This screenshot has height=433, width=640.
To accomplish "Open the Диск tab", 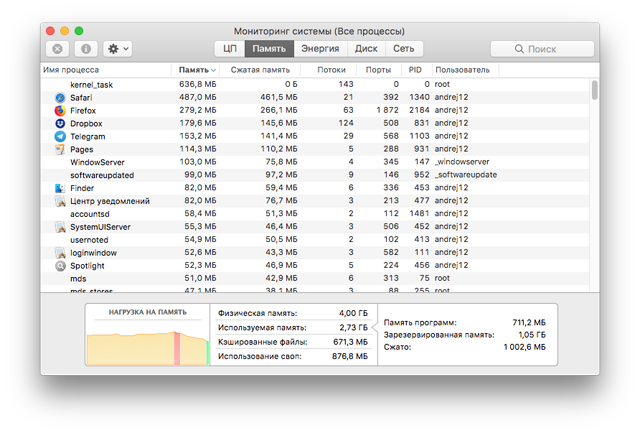I will [x=366, y=48].
